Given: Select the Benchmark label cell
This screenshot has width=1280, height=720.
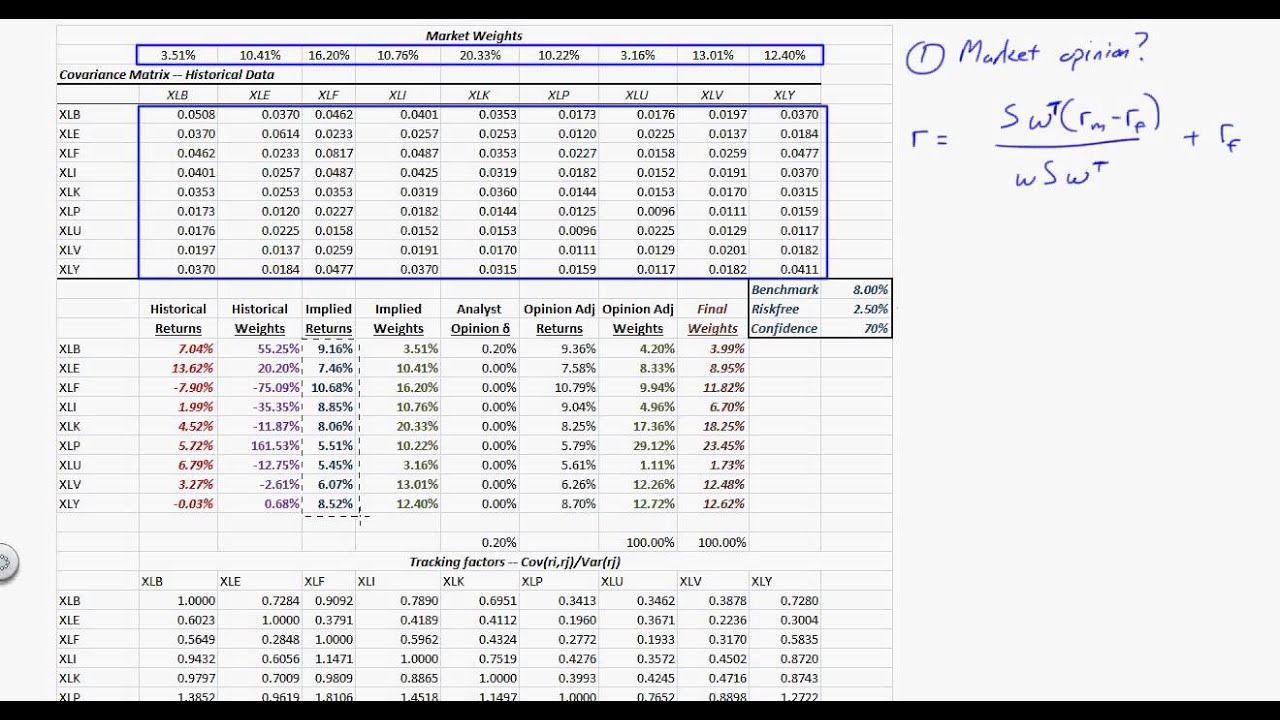Looking at the screenshot, I should 785,290.
